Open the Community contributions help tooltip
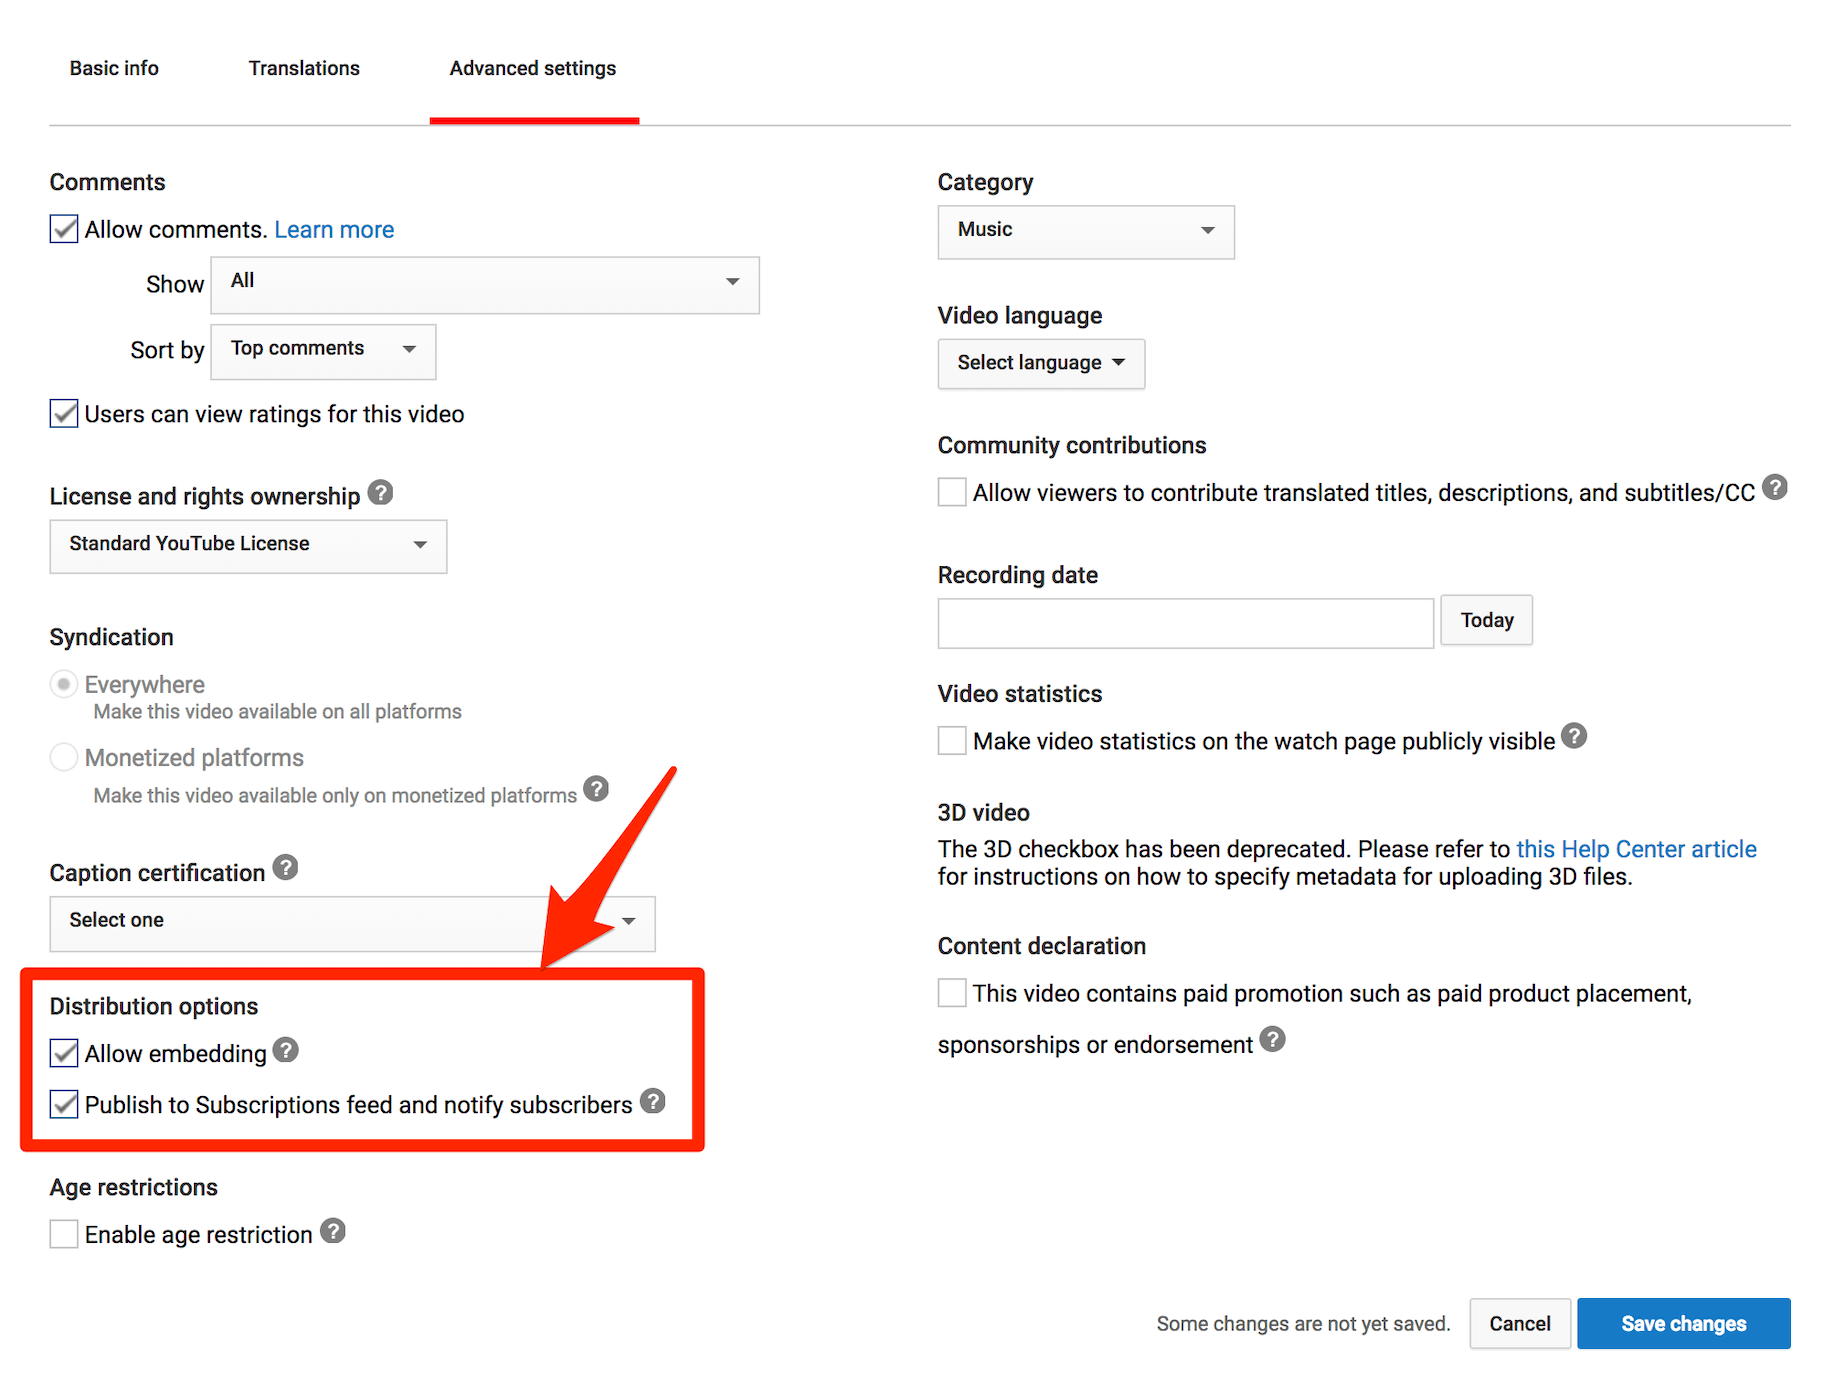The height and width of the screenshot is (1382, 1824). pyautogui.click(x=1776, y=487)
